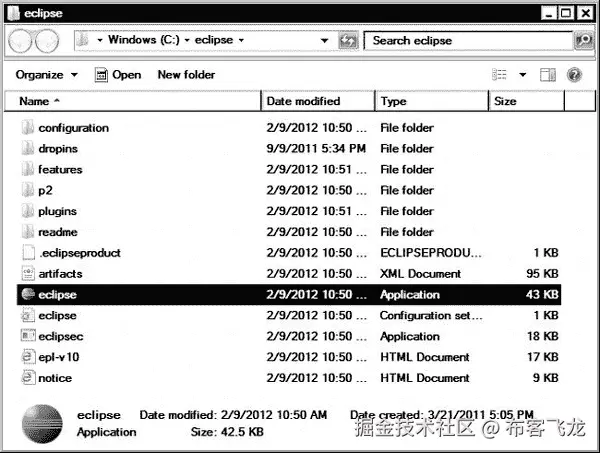
Task: Click the 9 KB size cell
Action: click(546, 378)
